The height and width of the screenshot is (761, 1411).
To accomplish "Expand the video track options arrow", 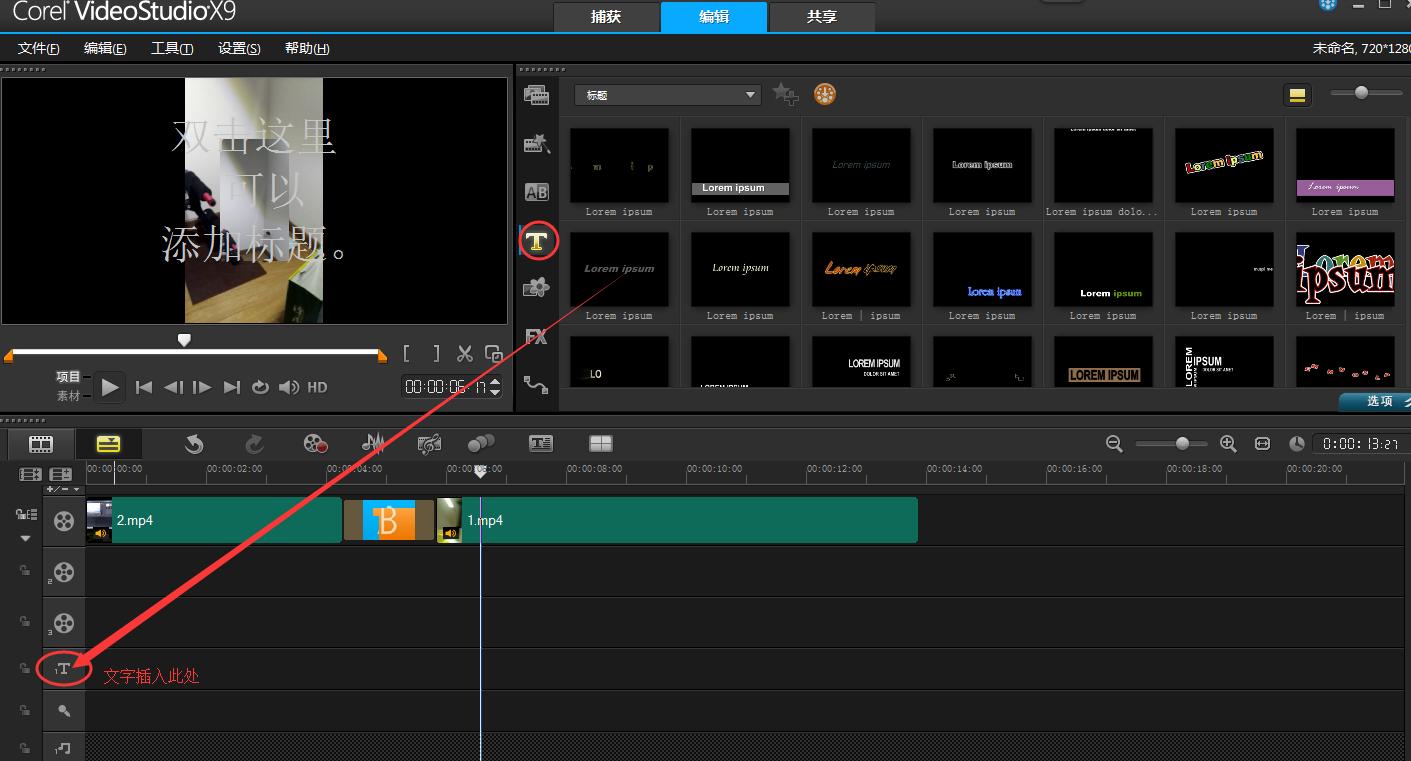I will pyautogui.click(x=26, y=538).
